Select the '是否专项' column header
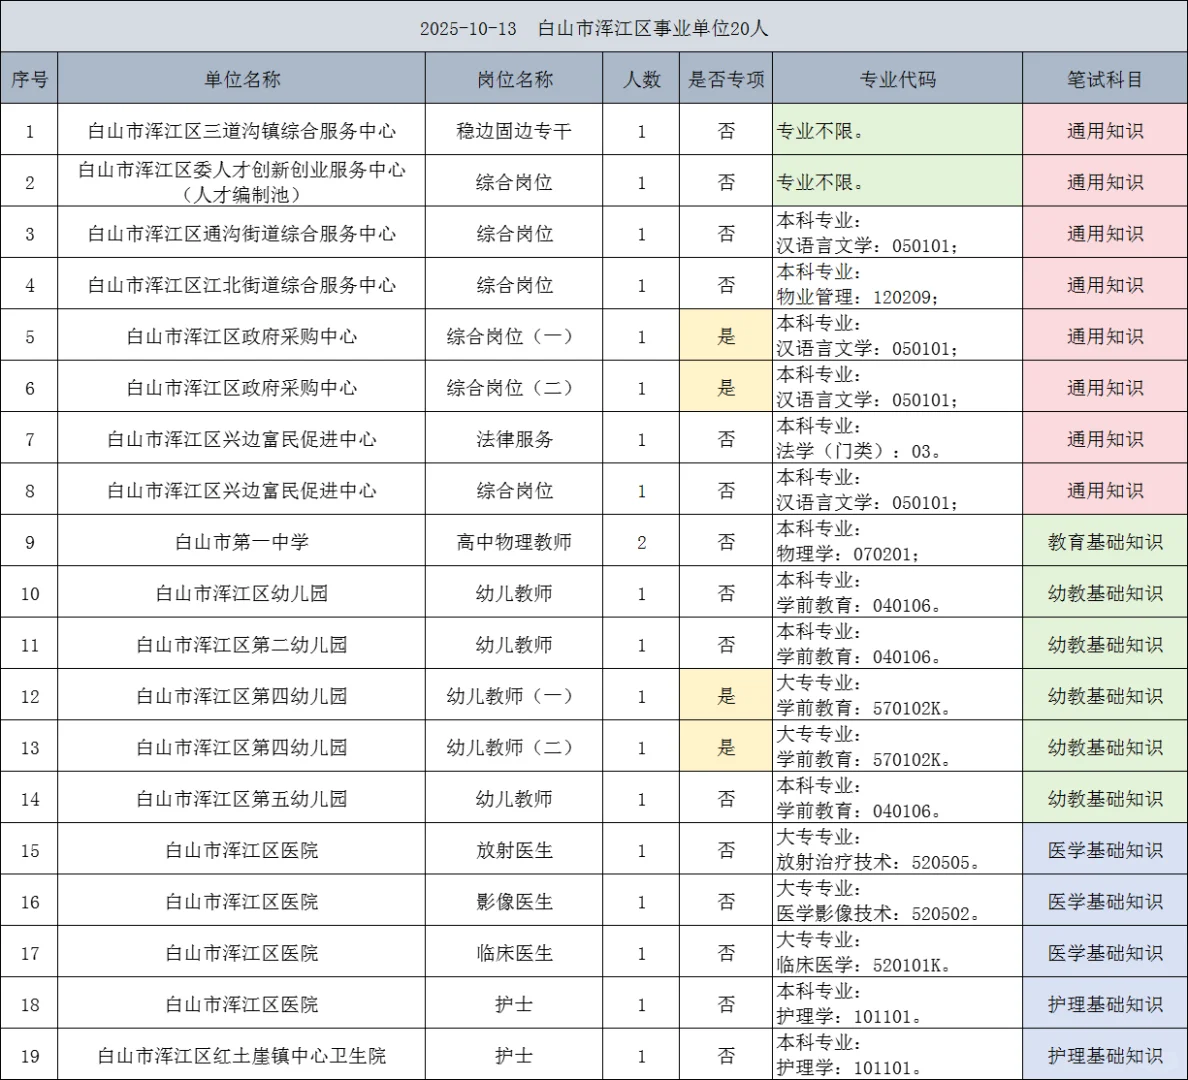 coord(726,79)
